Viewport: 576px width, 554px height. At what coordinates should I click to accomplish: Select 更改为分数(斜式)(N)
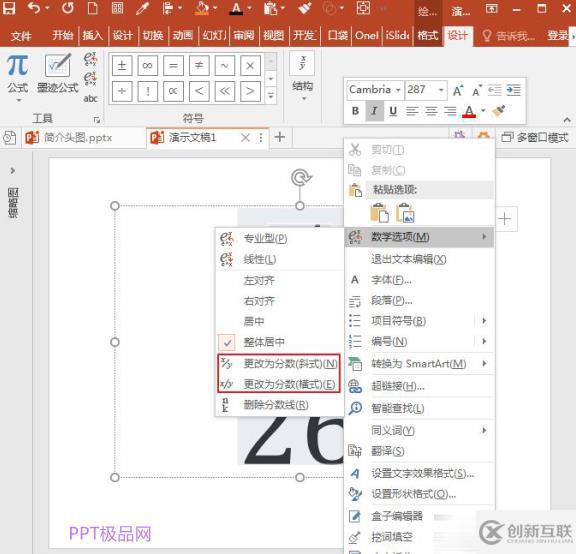[x=279, y=364]
